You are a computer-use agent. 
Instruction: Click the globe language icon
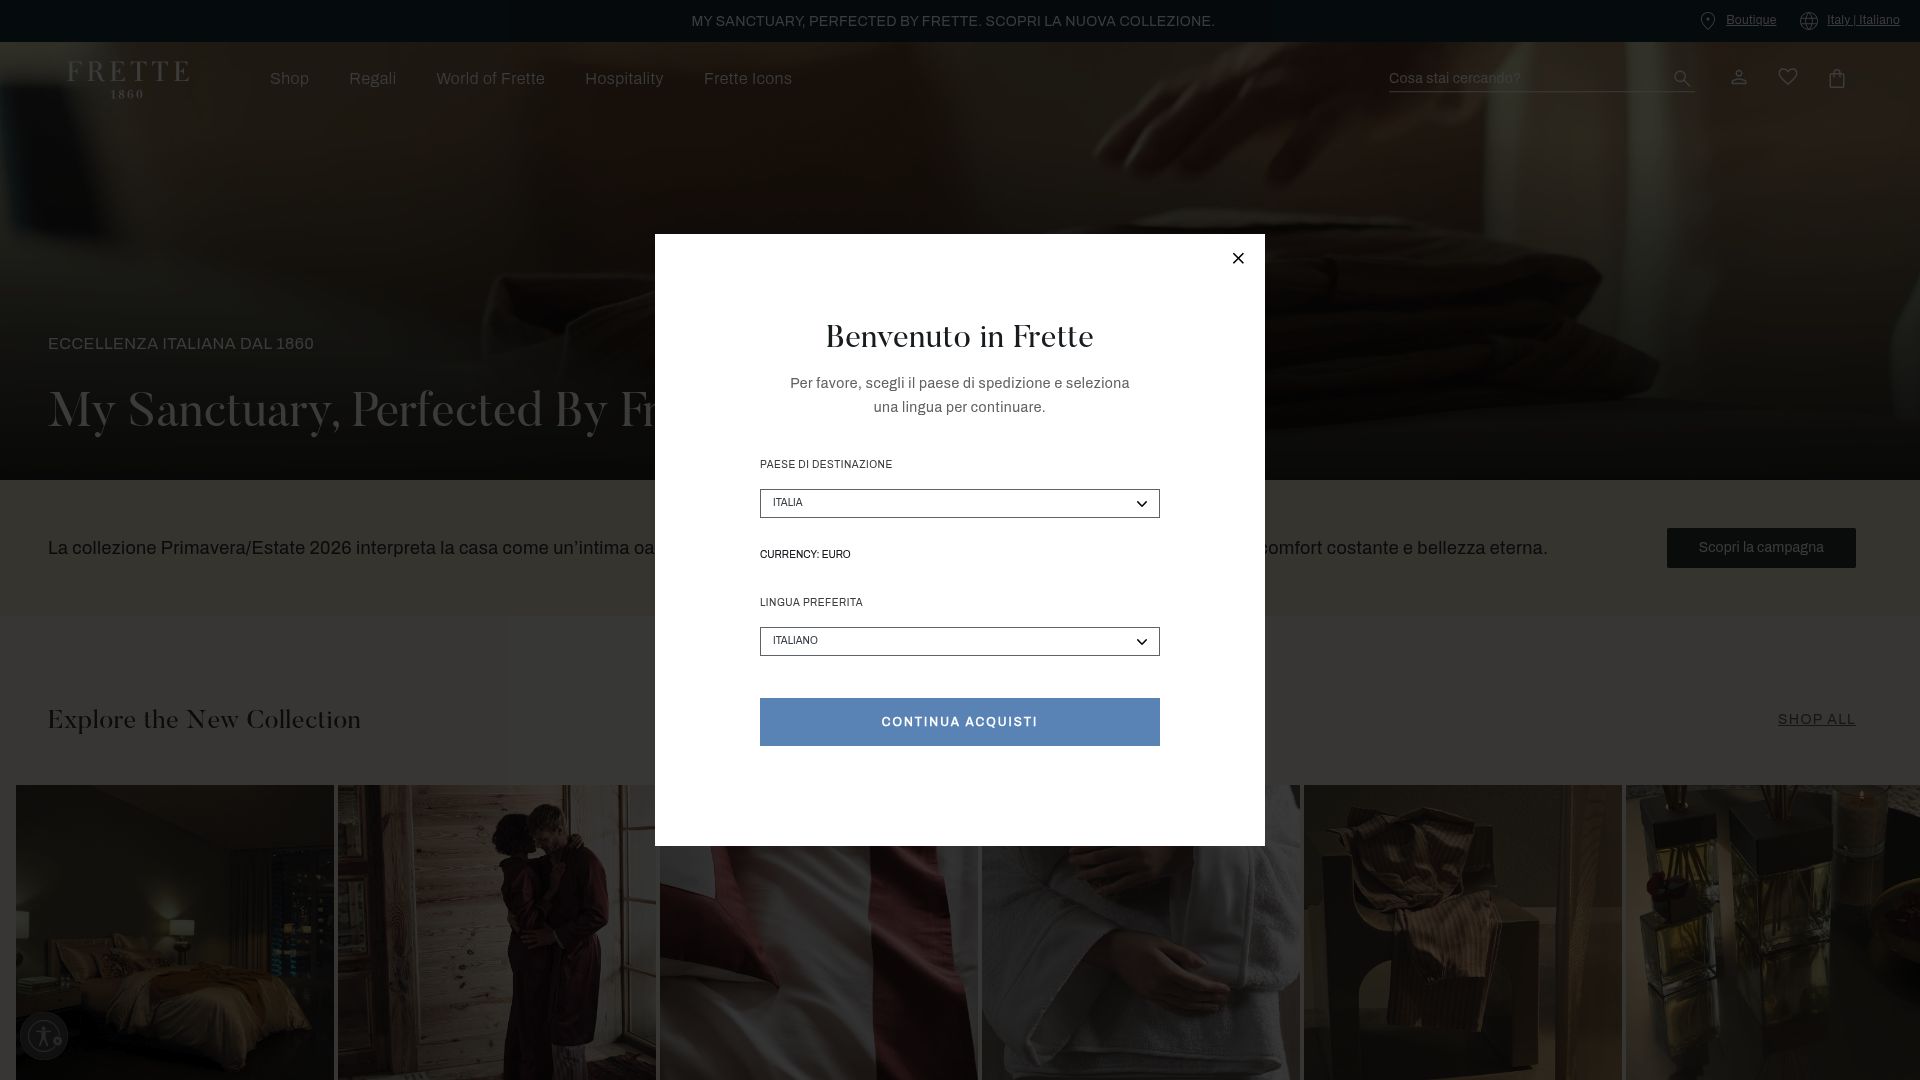[1809, 21]
